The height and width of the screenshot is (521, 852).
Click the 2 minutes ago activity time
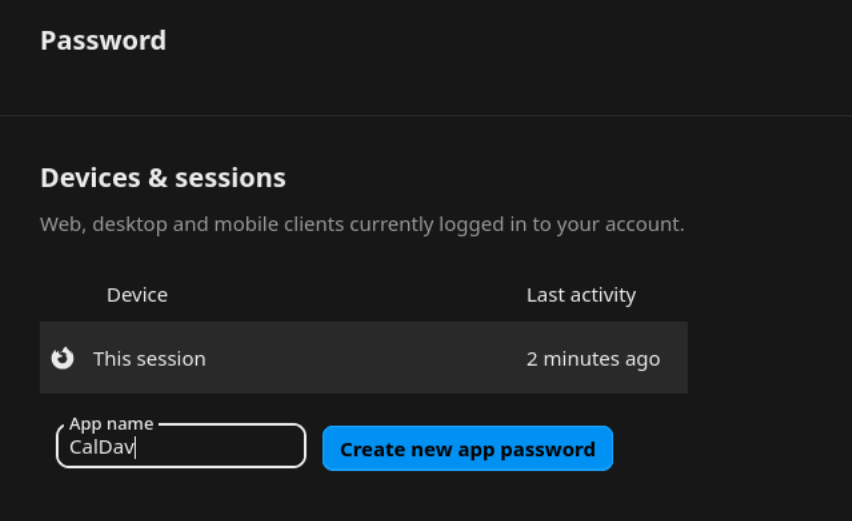[593, 359]
